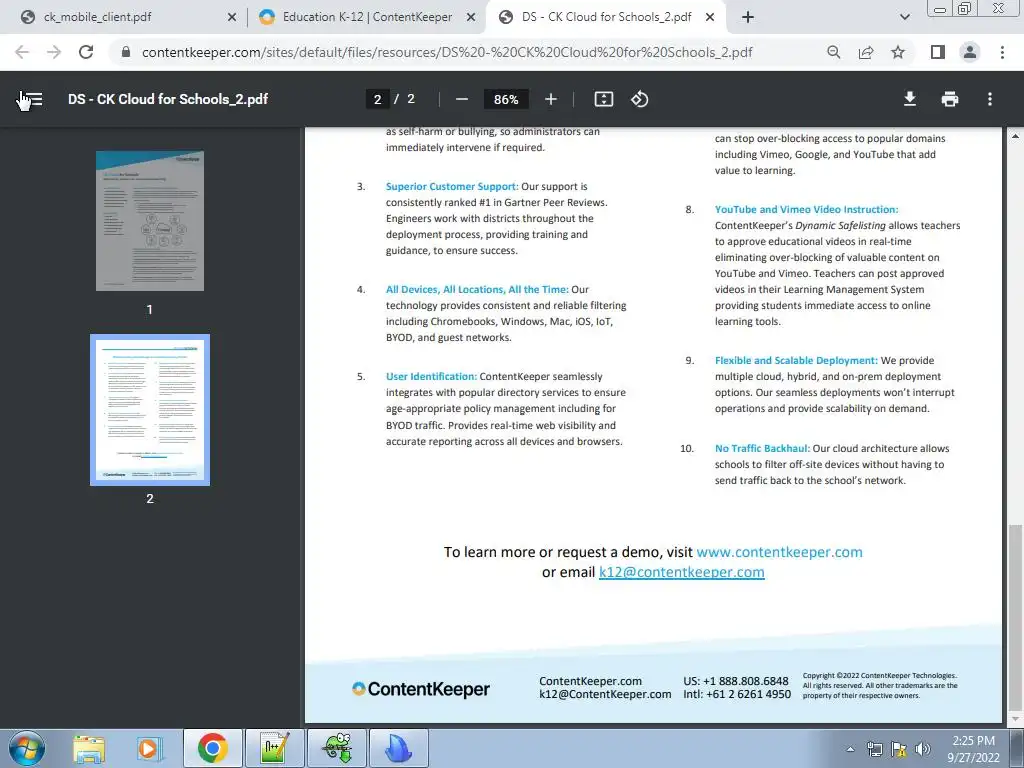Bookmark this page with the star icon

pyautogui.click(x=898, y=52)
